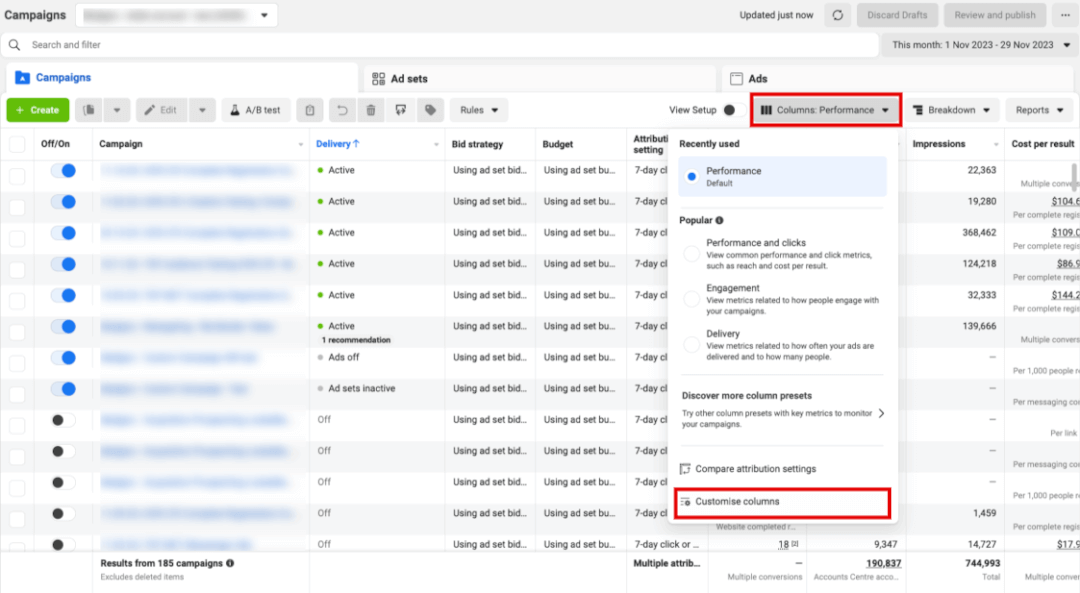Viewport: 1080px width, 593px height.
Task: Click the Campaigns folder icon
Action: [x=22, y=78]
